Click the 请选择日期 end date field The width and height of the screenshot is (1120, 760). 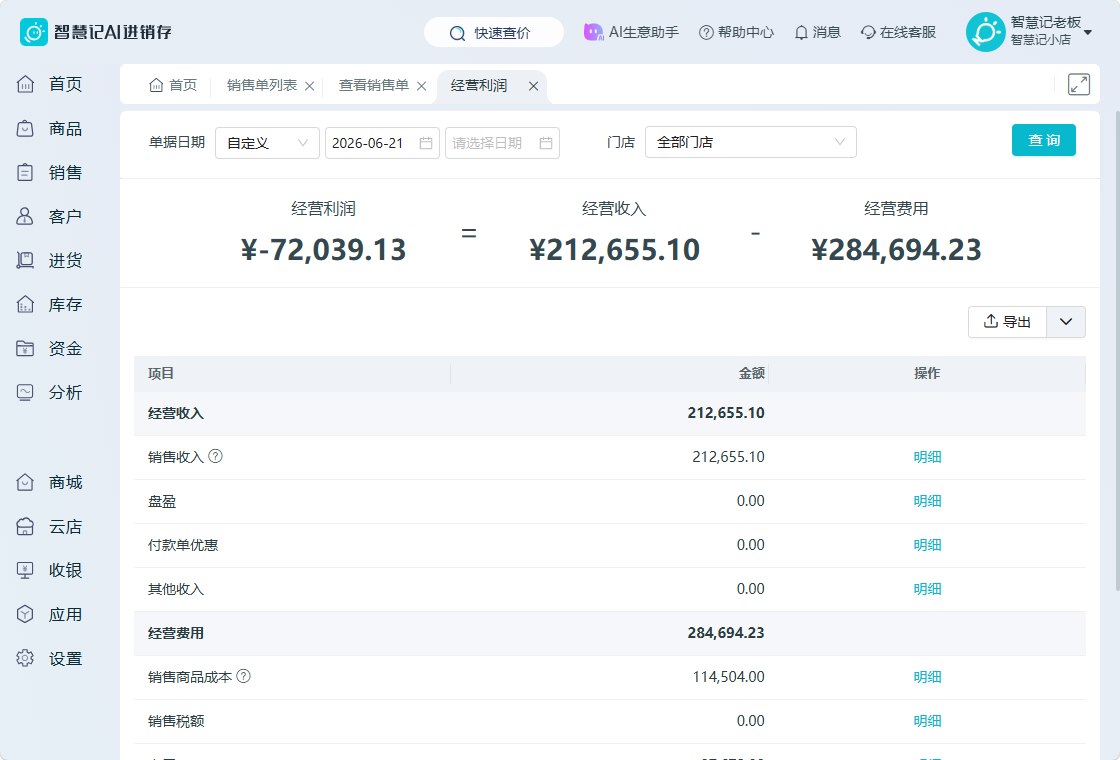tap(502, 143)
